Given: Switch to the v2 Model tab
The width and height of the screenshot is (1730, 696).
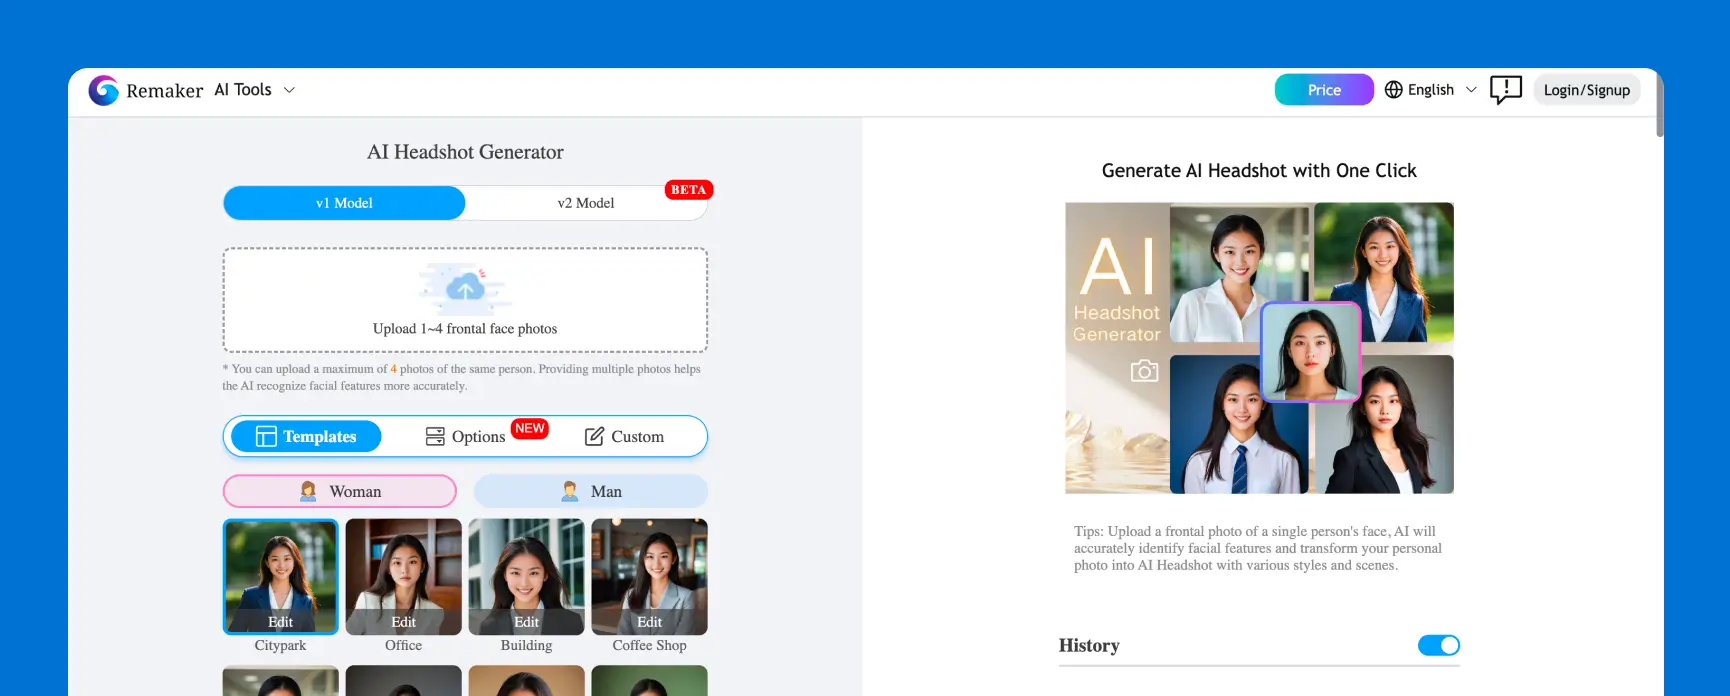Looking at the screenshot, I should tap(586, 203).
